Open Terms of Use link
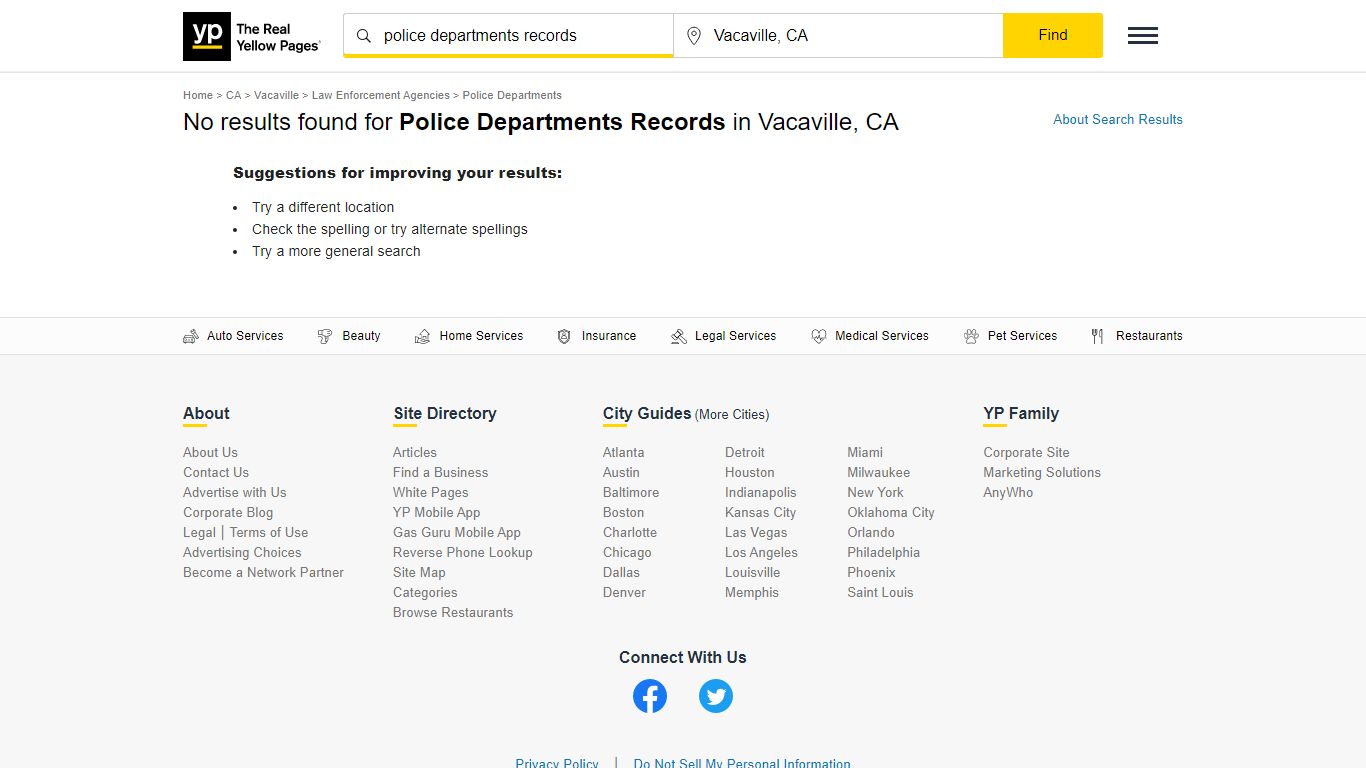This screenshot has height=768, width=1366. [269, 532]
